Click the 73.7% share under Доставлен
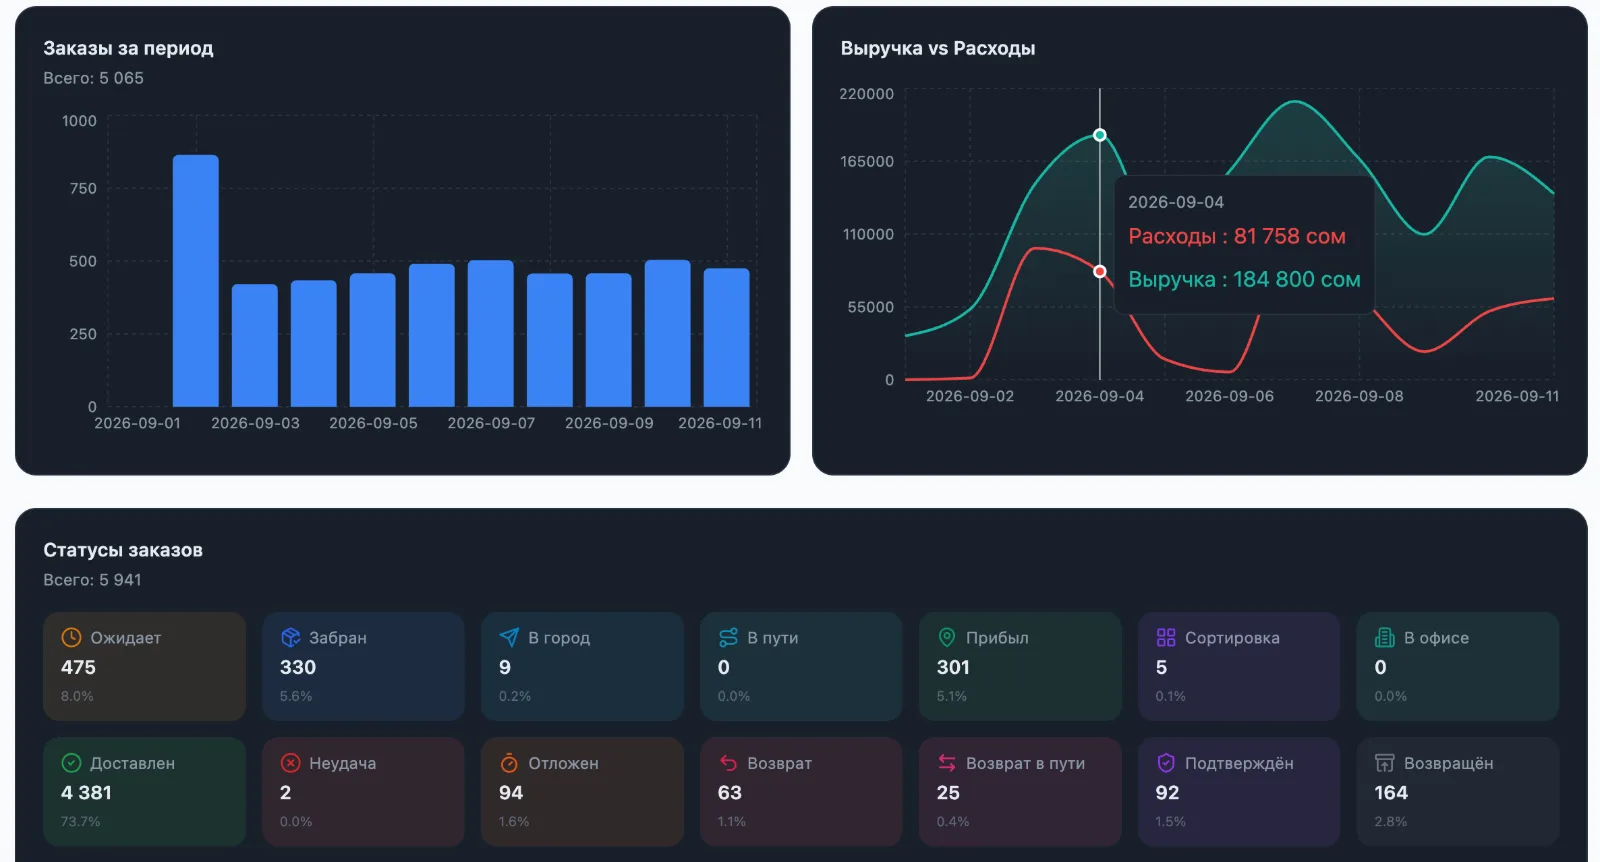Image resolution: width=1600 pixels, height=862 pixels. tap(81, 822)
